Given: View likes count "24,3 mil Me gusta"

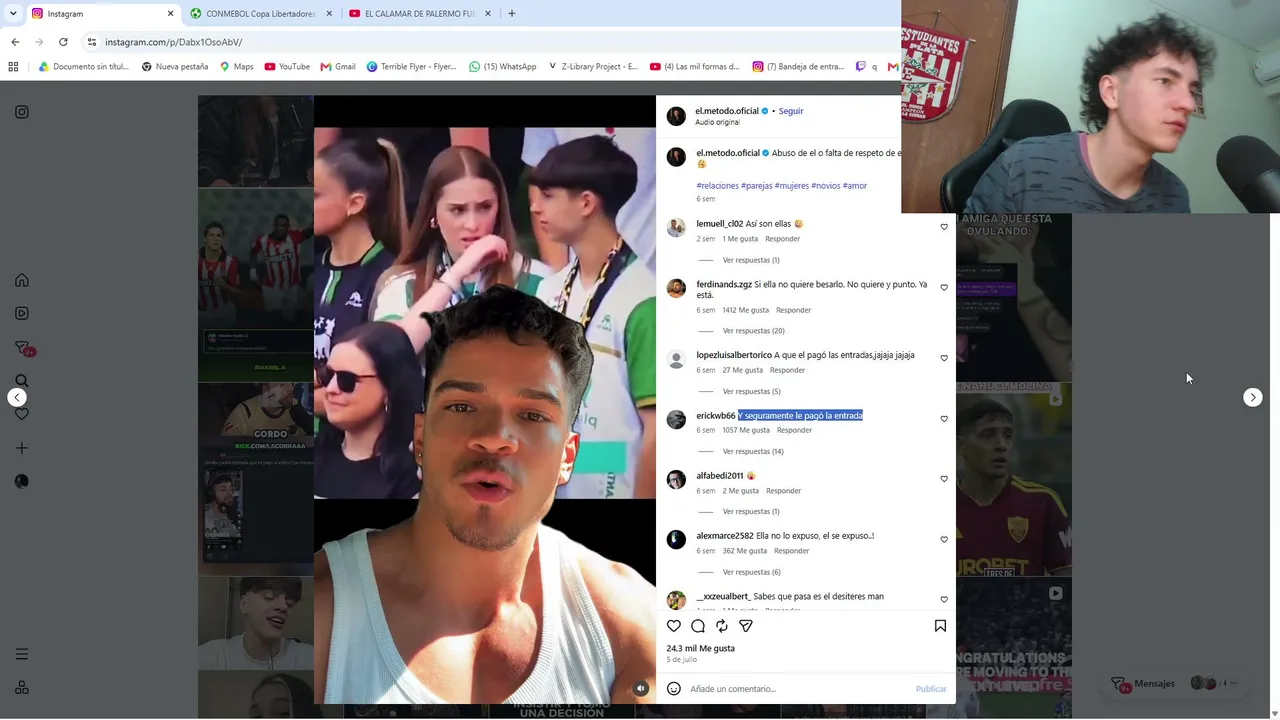Looking at the screenshot, I should (701, 649).
